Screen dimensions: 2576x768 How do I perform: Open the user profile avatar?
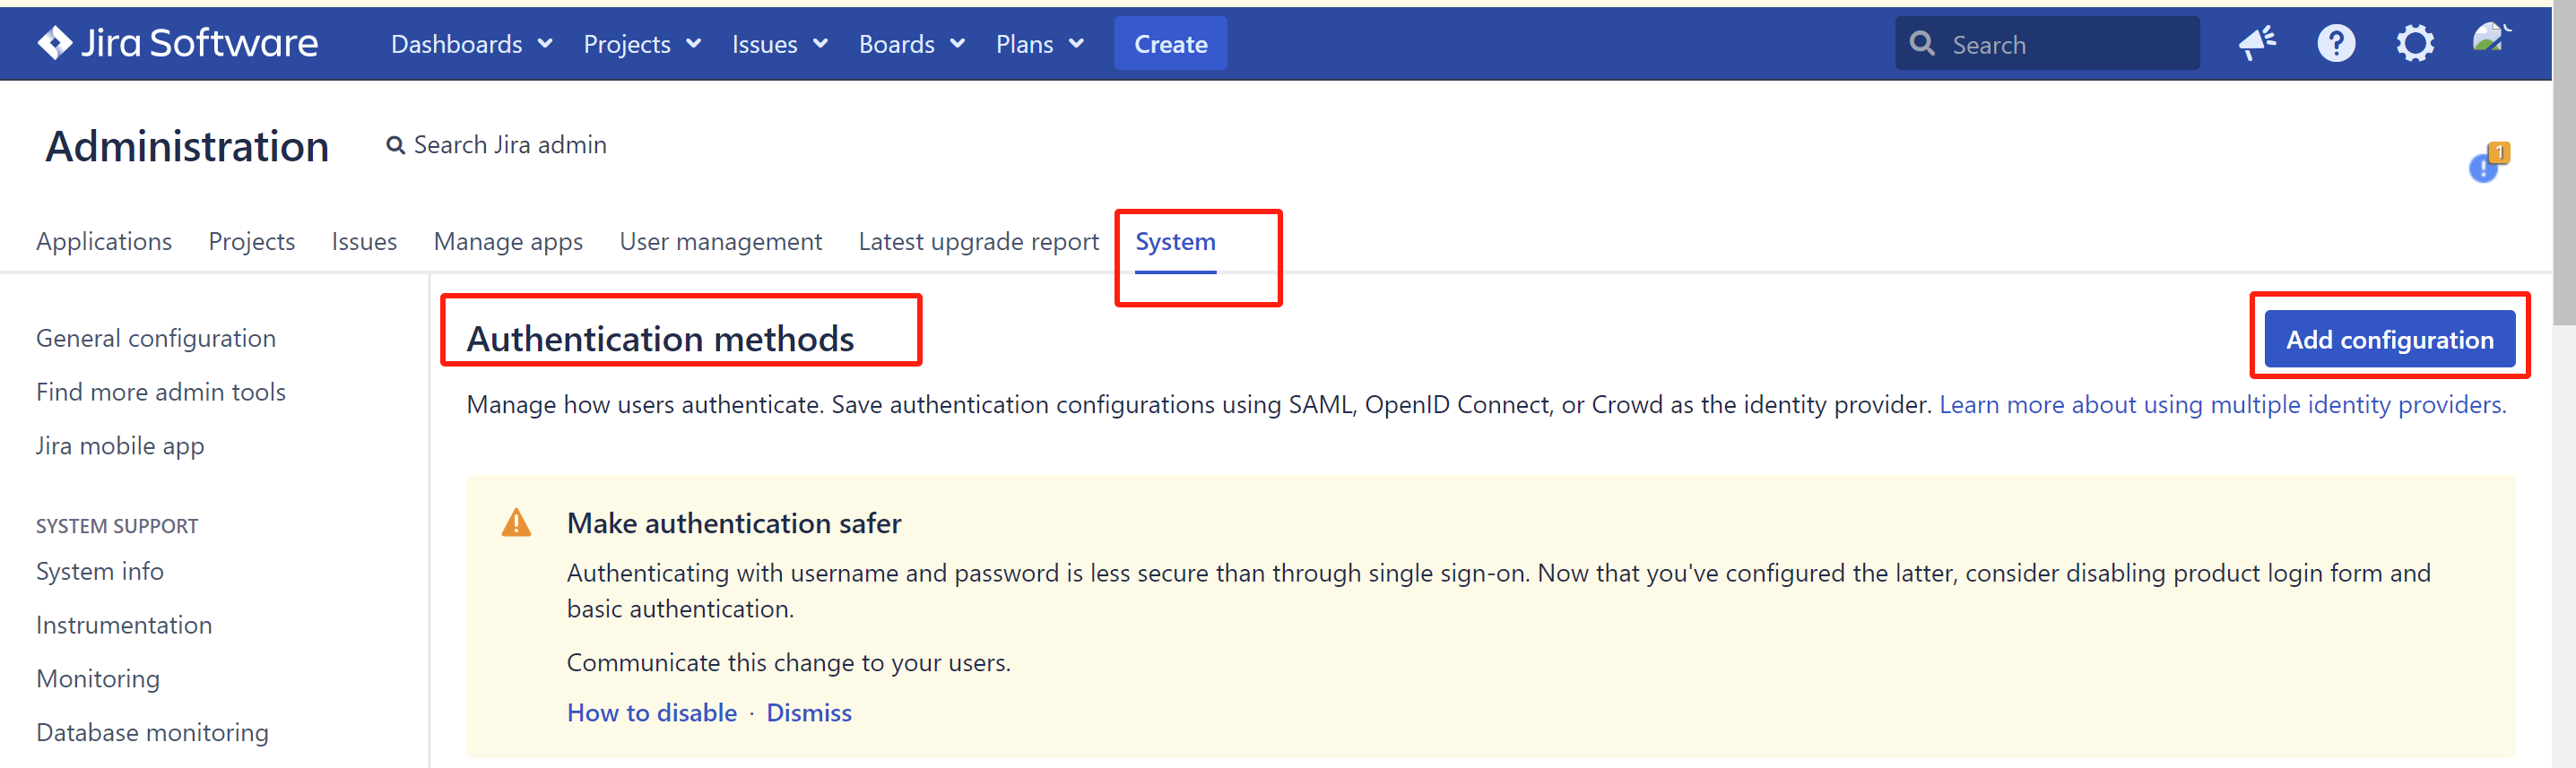click(2490, 41)
